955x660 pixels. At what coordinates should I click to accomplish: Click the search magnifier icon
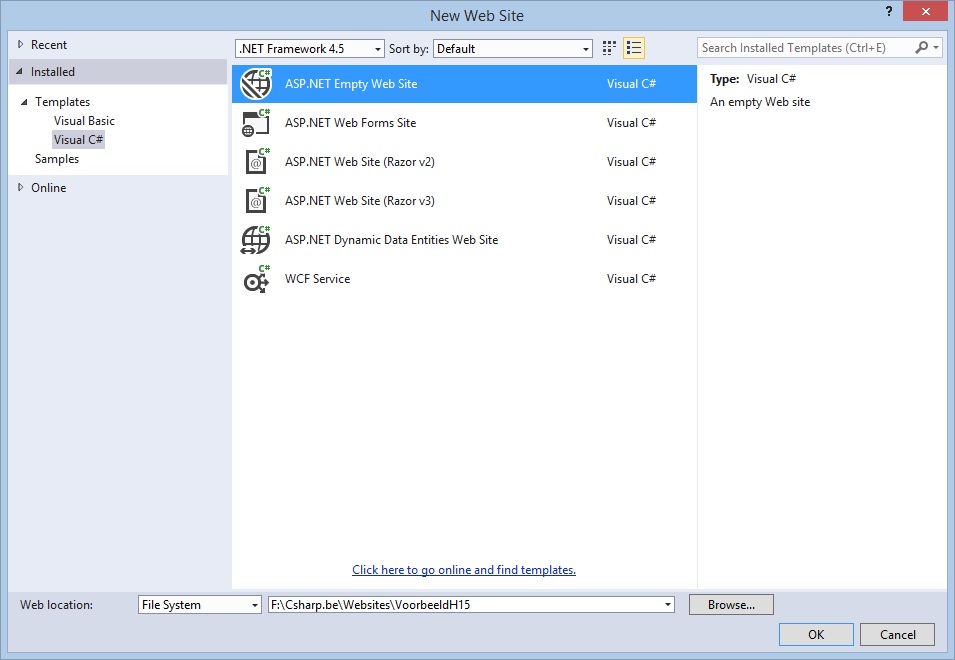[x=922, y=47]
